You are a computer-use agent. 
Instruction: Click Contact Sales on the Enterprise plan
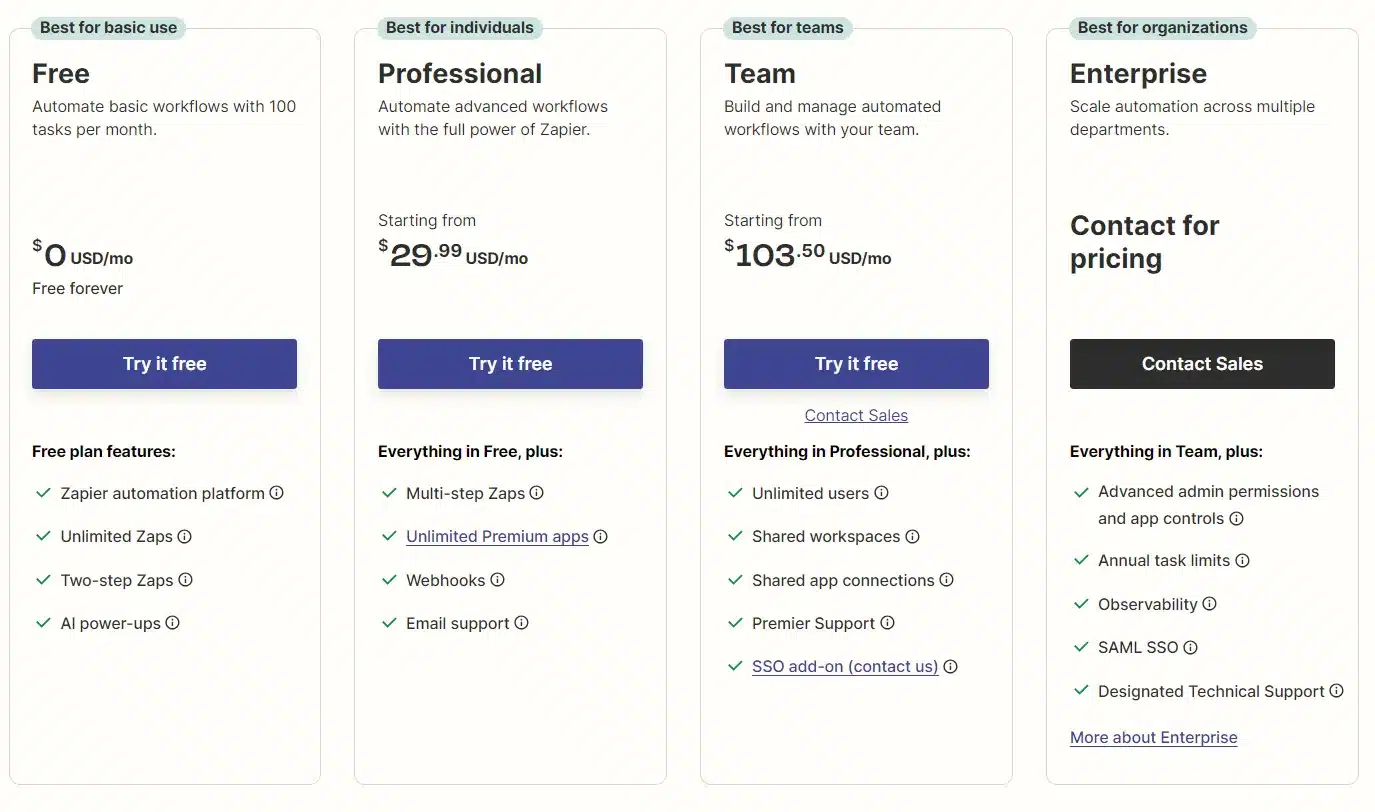tap(1202, 363)
